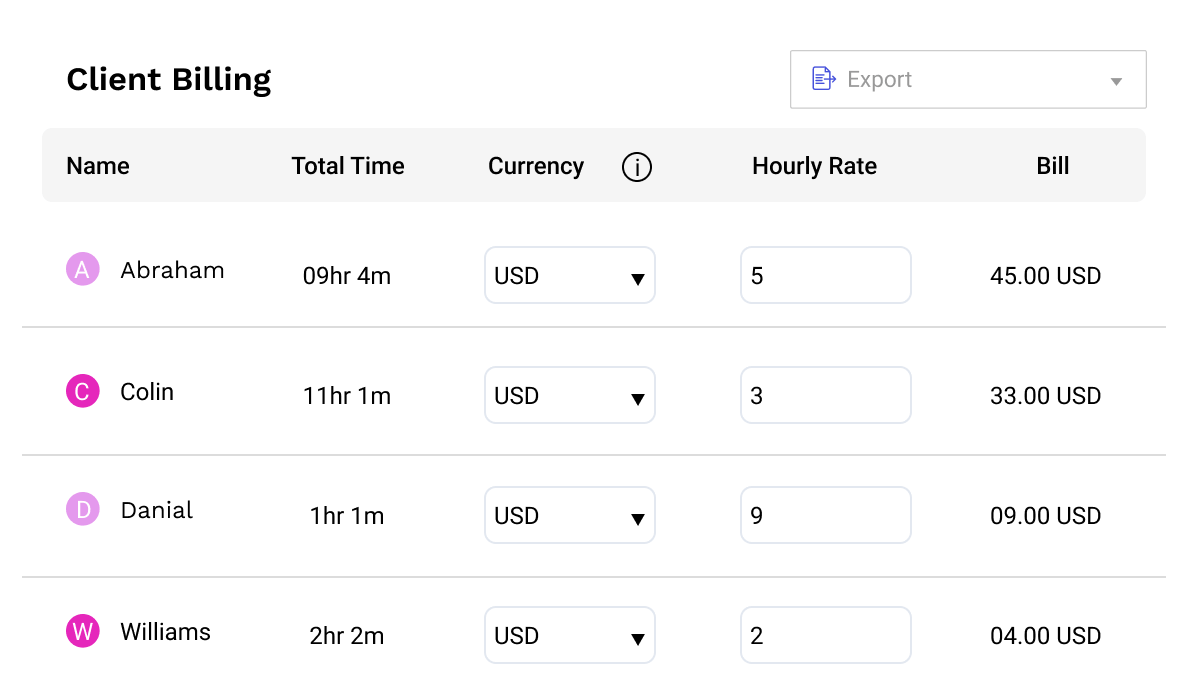1188x674 pixels.
Task: Select Williams' avatar icon
Action: point(82,631)
